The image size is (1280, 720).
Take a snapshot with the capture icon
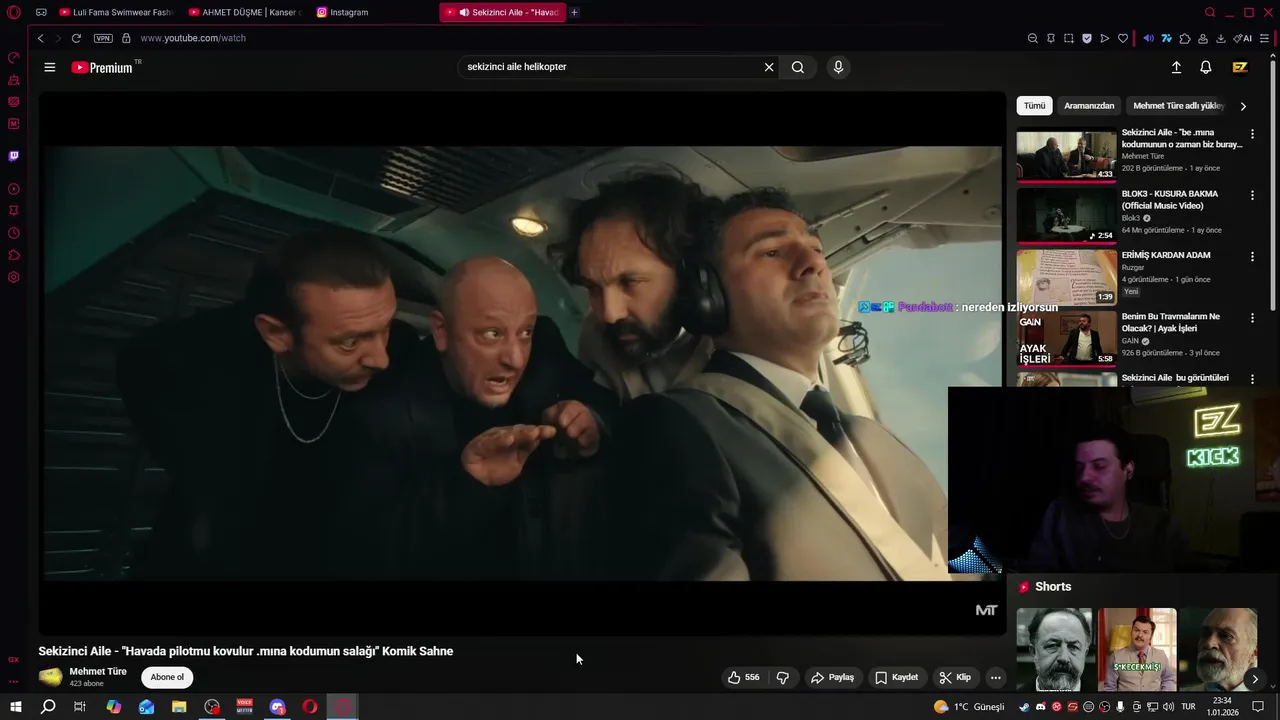tap(1069, 38)
